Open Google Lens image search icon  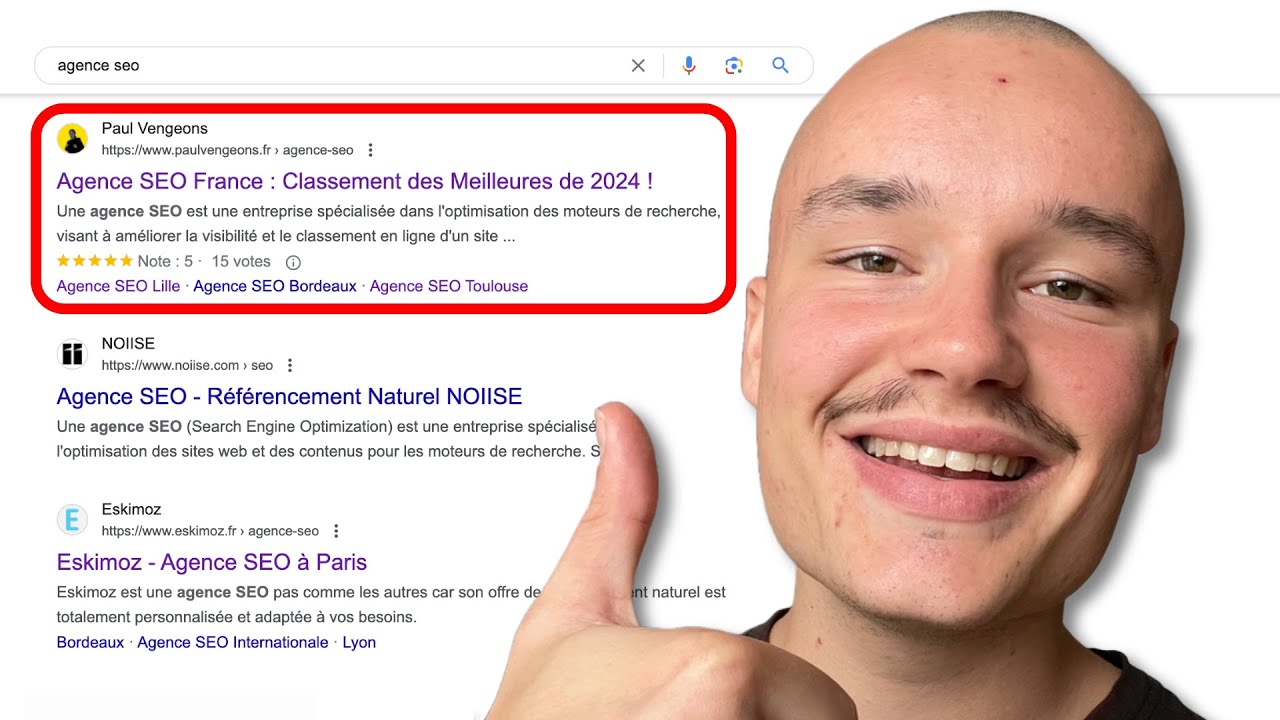(734, 66)
